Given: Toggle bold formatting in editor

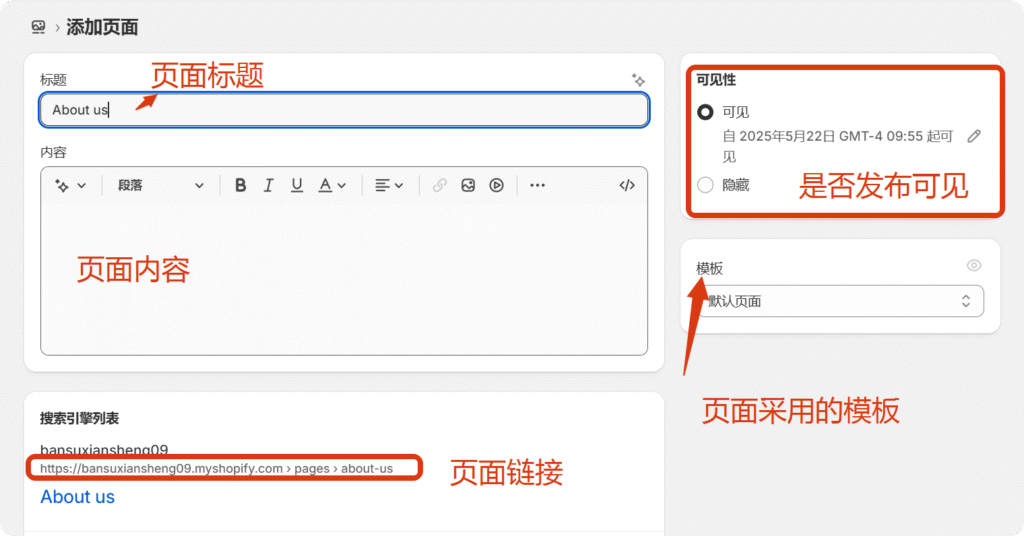Looking at the screenshot, I should (x=240, y=185).
